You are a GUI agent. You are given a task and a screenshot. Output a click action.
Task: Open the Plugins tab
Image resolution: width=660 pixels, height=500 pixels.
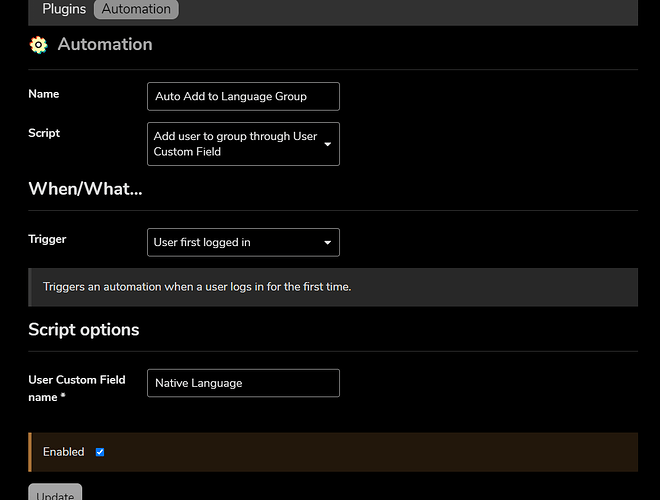click(x=64, y=9)
